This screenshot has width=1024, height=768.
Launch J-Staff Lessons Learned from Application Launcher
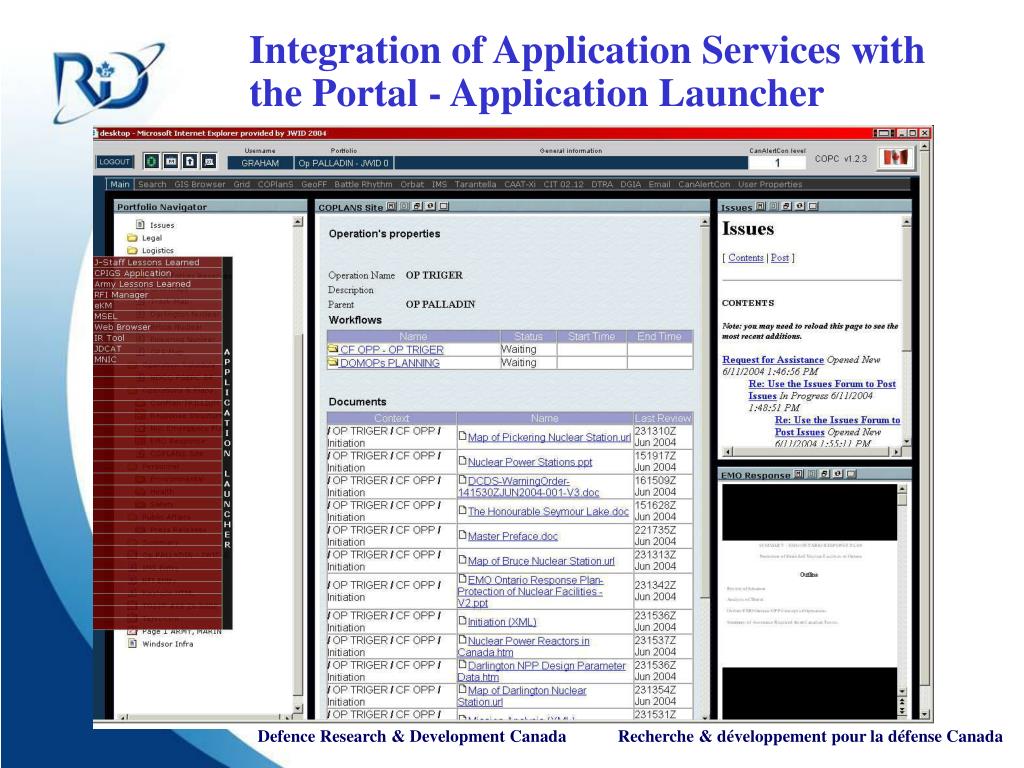click(x=157, y=262)
